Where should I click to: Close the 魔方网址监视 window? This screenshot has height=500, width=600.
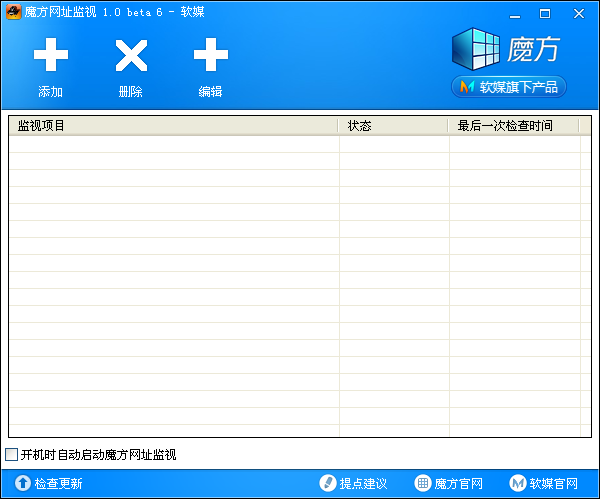[579, 14]
